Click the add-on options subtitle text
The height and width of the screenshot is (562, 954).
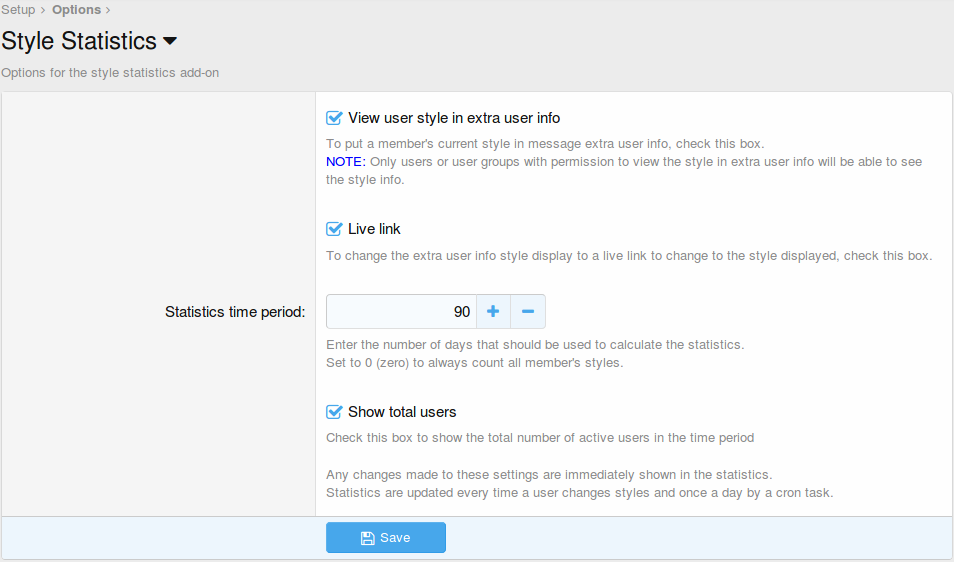pos(110,73)
